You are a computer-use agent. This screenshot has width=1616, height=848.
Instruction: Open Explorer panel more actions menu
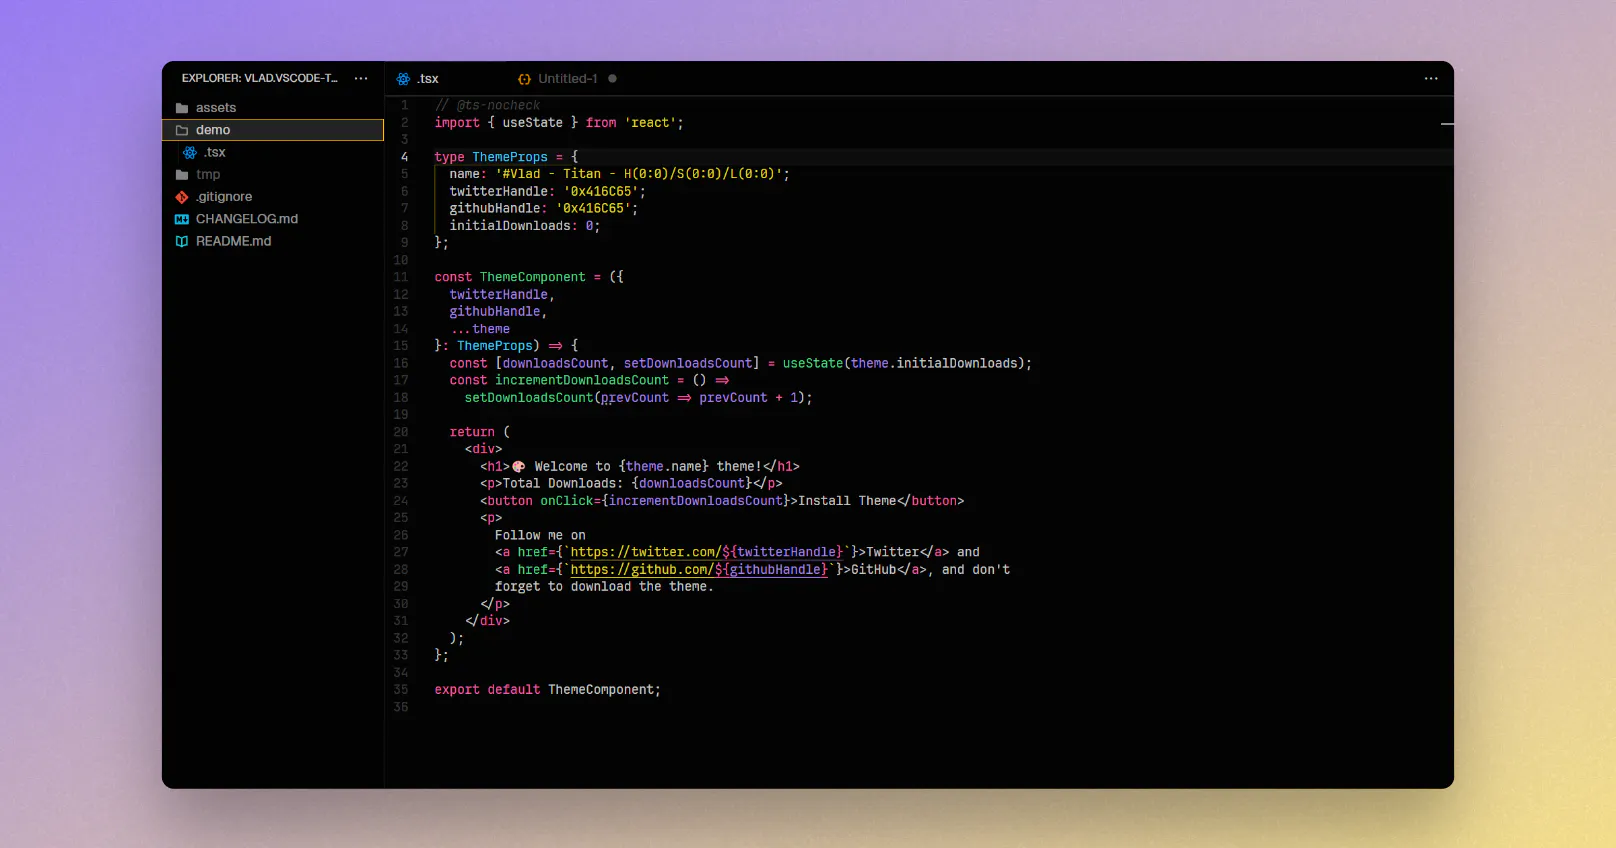pyautogui.click(x=361, y=78)
